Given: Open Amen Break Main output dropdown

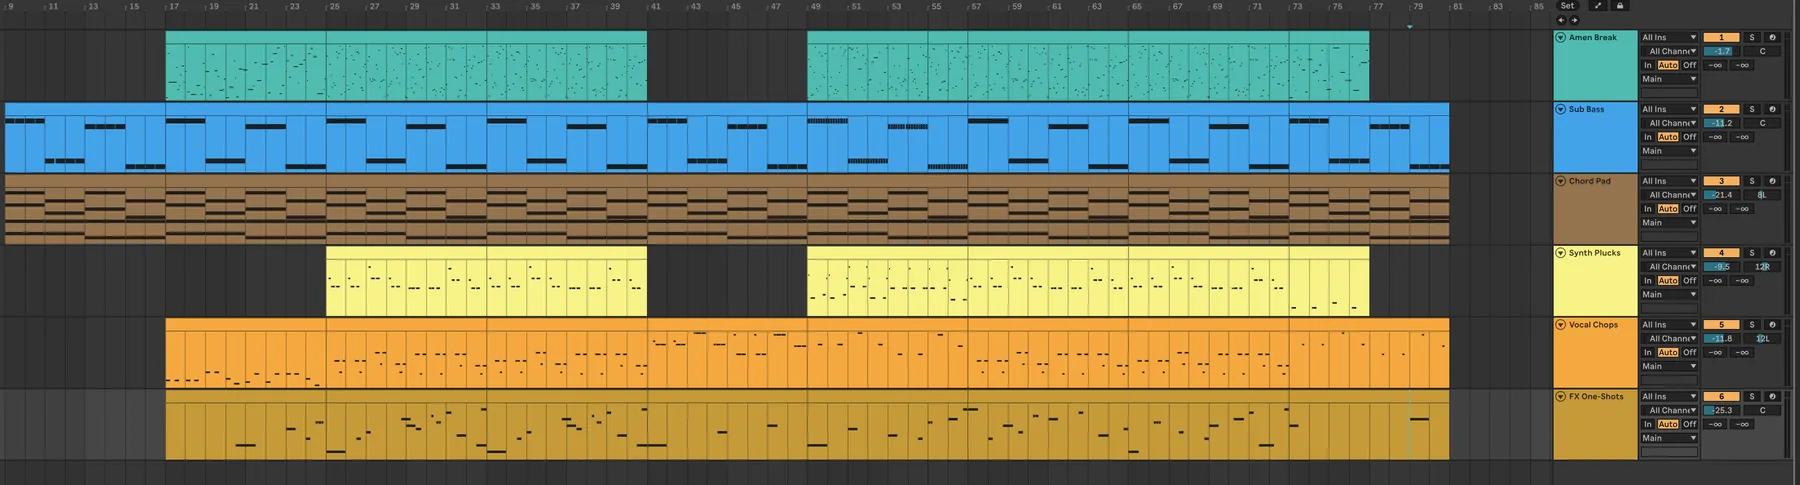Looking at the screenshot, I should click(x=1669, y=79).
